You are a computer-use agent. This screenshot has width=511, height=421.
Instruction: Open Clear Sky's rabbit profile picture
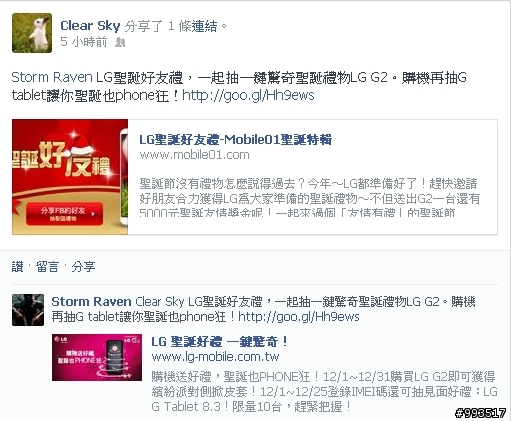click(x=32, y=33)
